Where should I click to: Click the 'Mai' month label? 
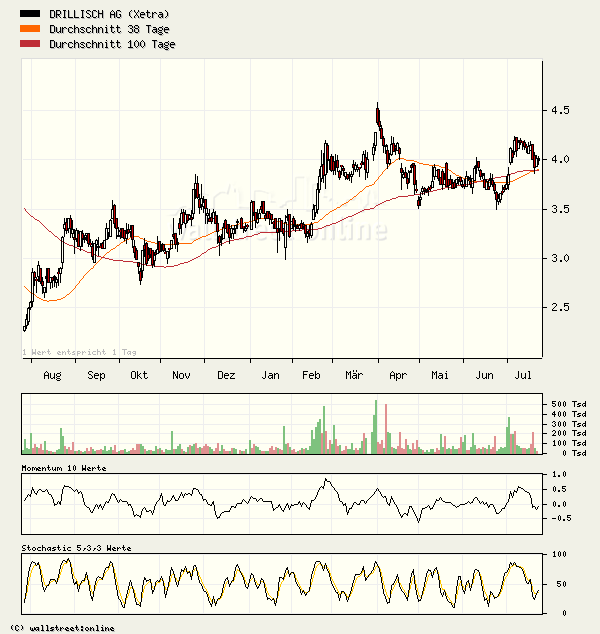pyautogui.click(x=439, y=375)
